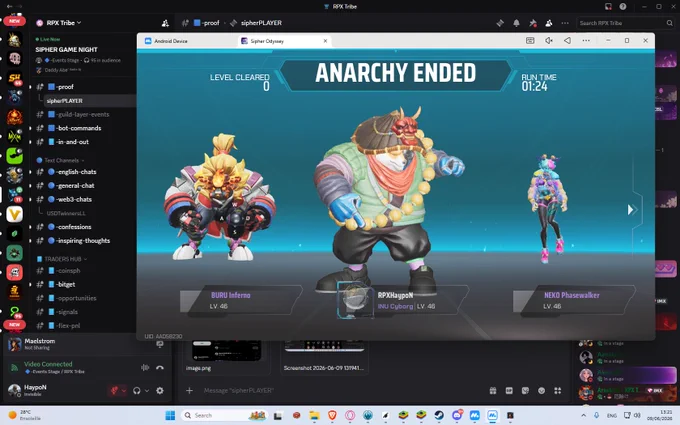Open microphone input options arrow
The width and height of the screenshot is (680, 425).
point(124,390)
